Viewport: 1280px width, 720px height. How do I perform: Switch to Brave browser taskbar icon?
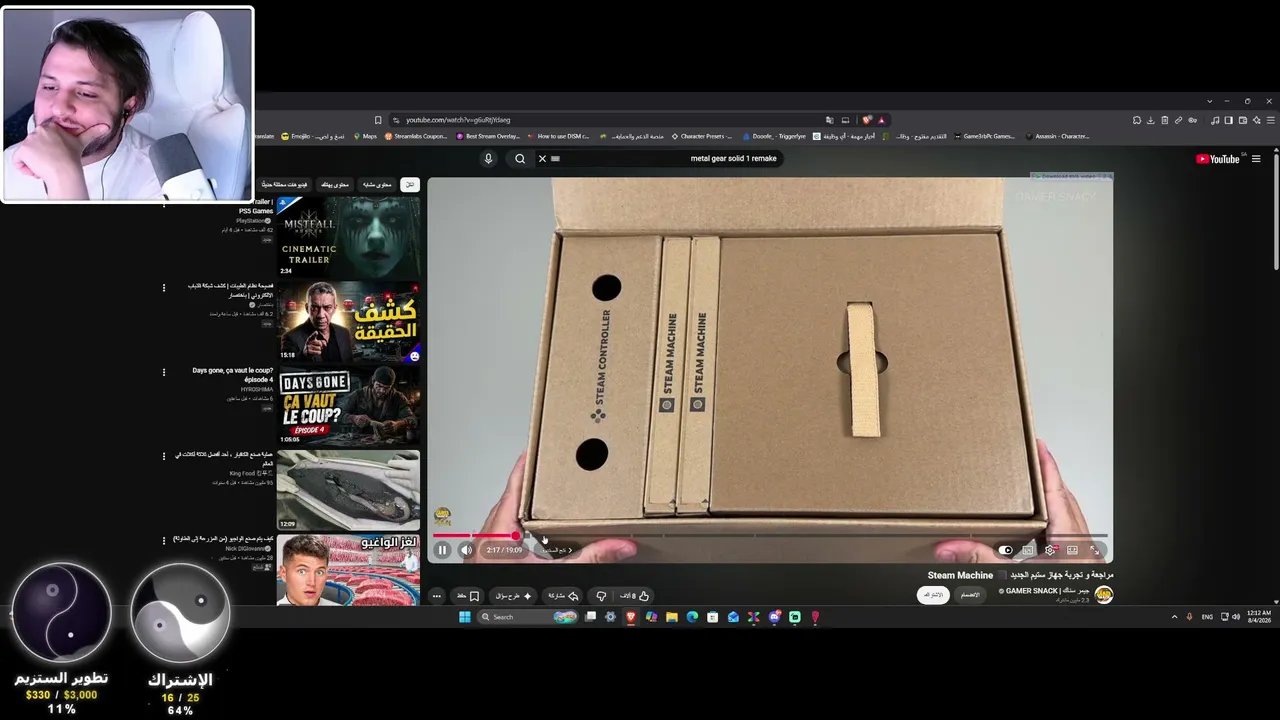tap(631, 617)
